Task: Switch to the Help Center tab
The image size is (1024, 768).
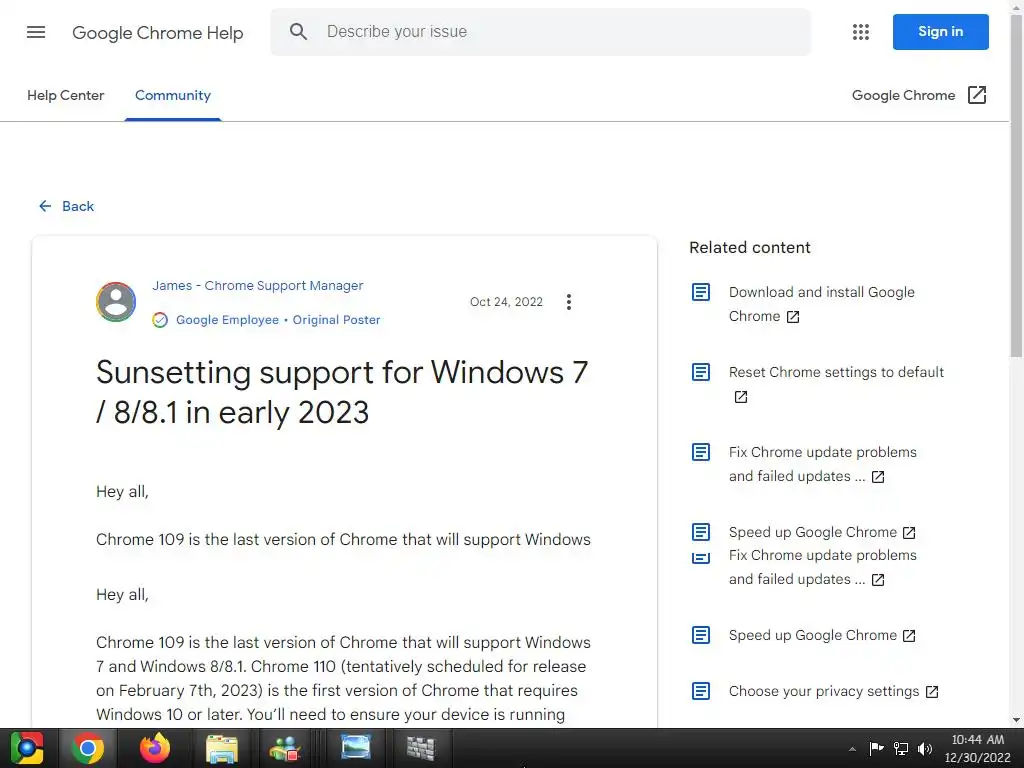Action: (x=65, y=95)
